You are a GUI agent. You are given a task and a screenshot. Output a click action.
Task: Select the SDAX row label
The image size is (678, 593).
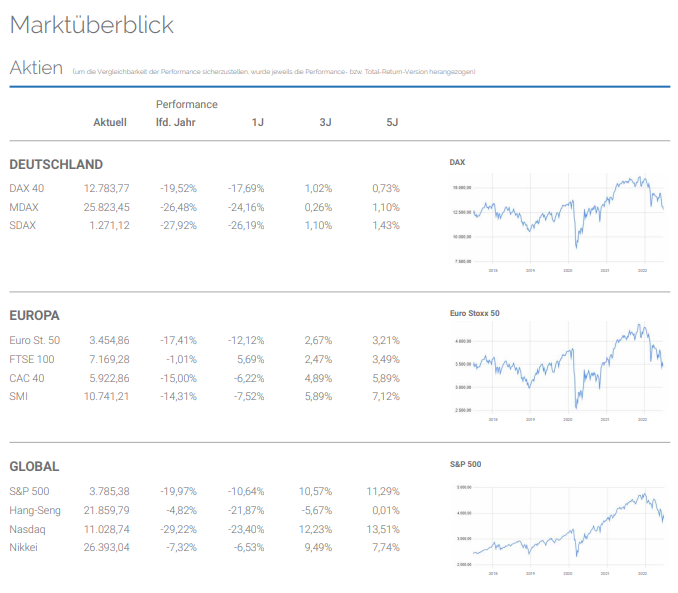(23, 226)
